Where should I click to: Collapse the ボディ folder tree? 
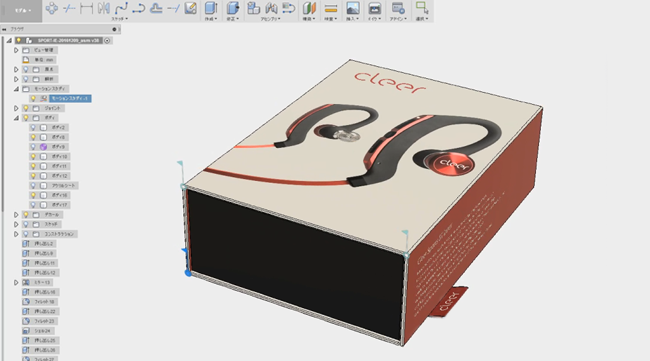[x=16, y=118]
